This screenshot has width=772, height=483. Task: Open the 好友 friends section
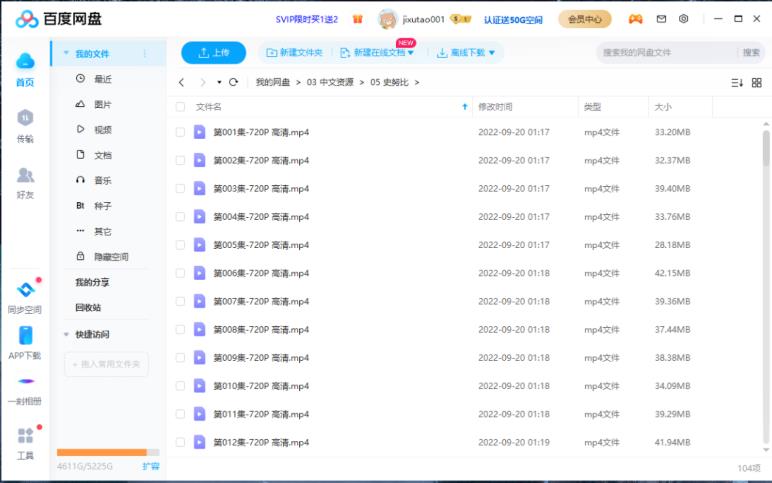25,183
